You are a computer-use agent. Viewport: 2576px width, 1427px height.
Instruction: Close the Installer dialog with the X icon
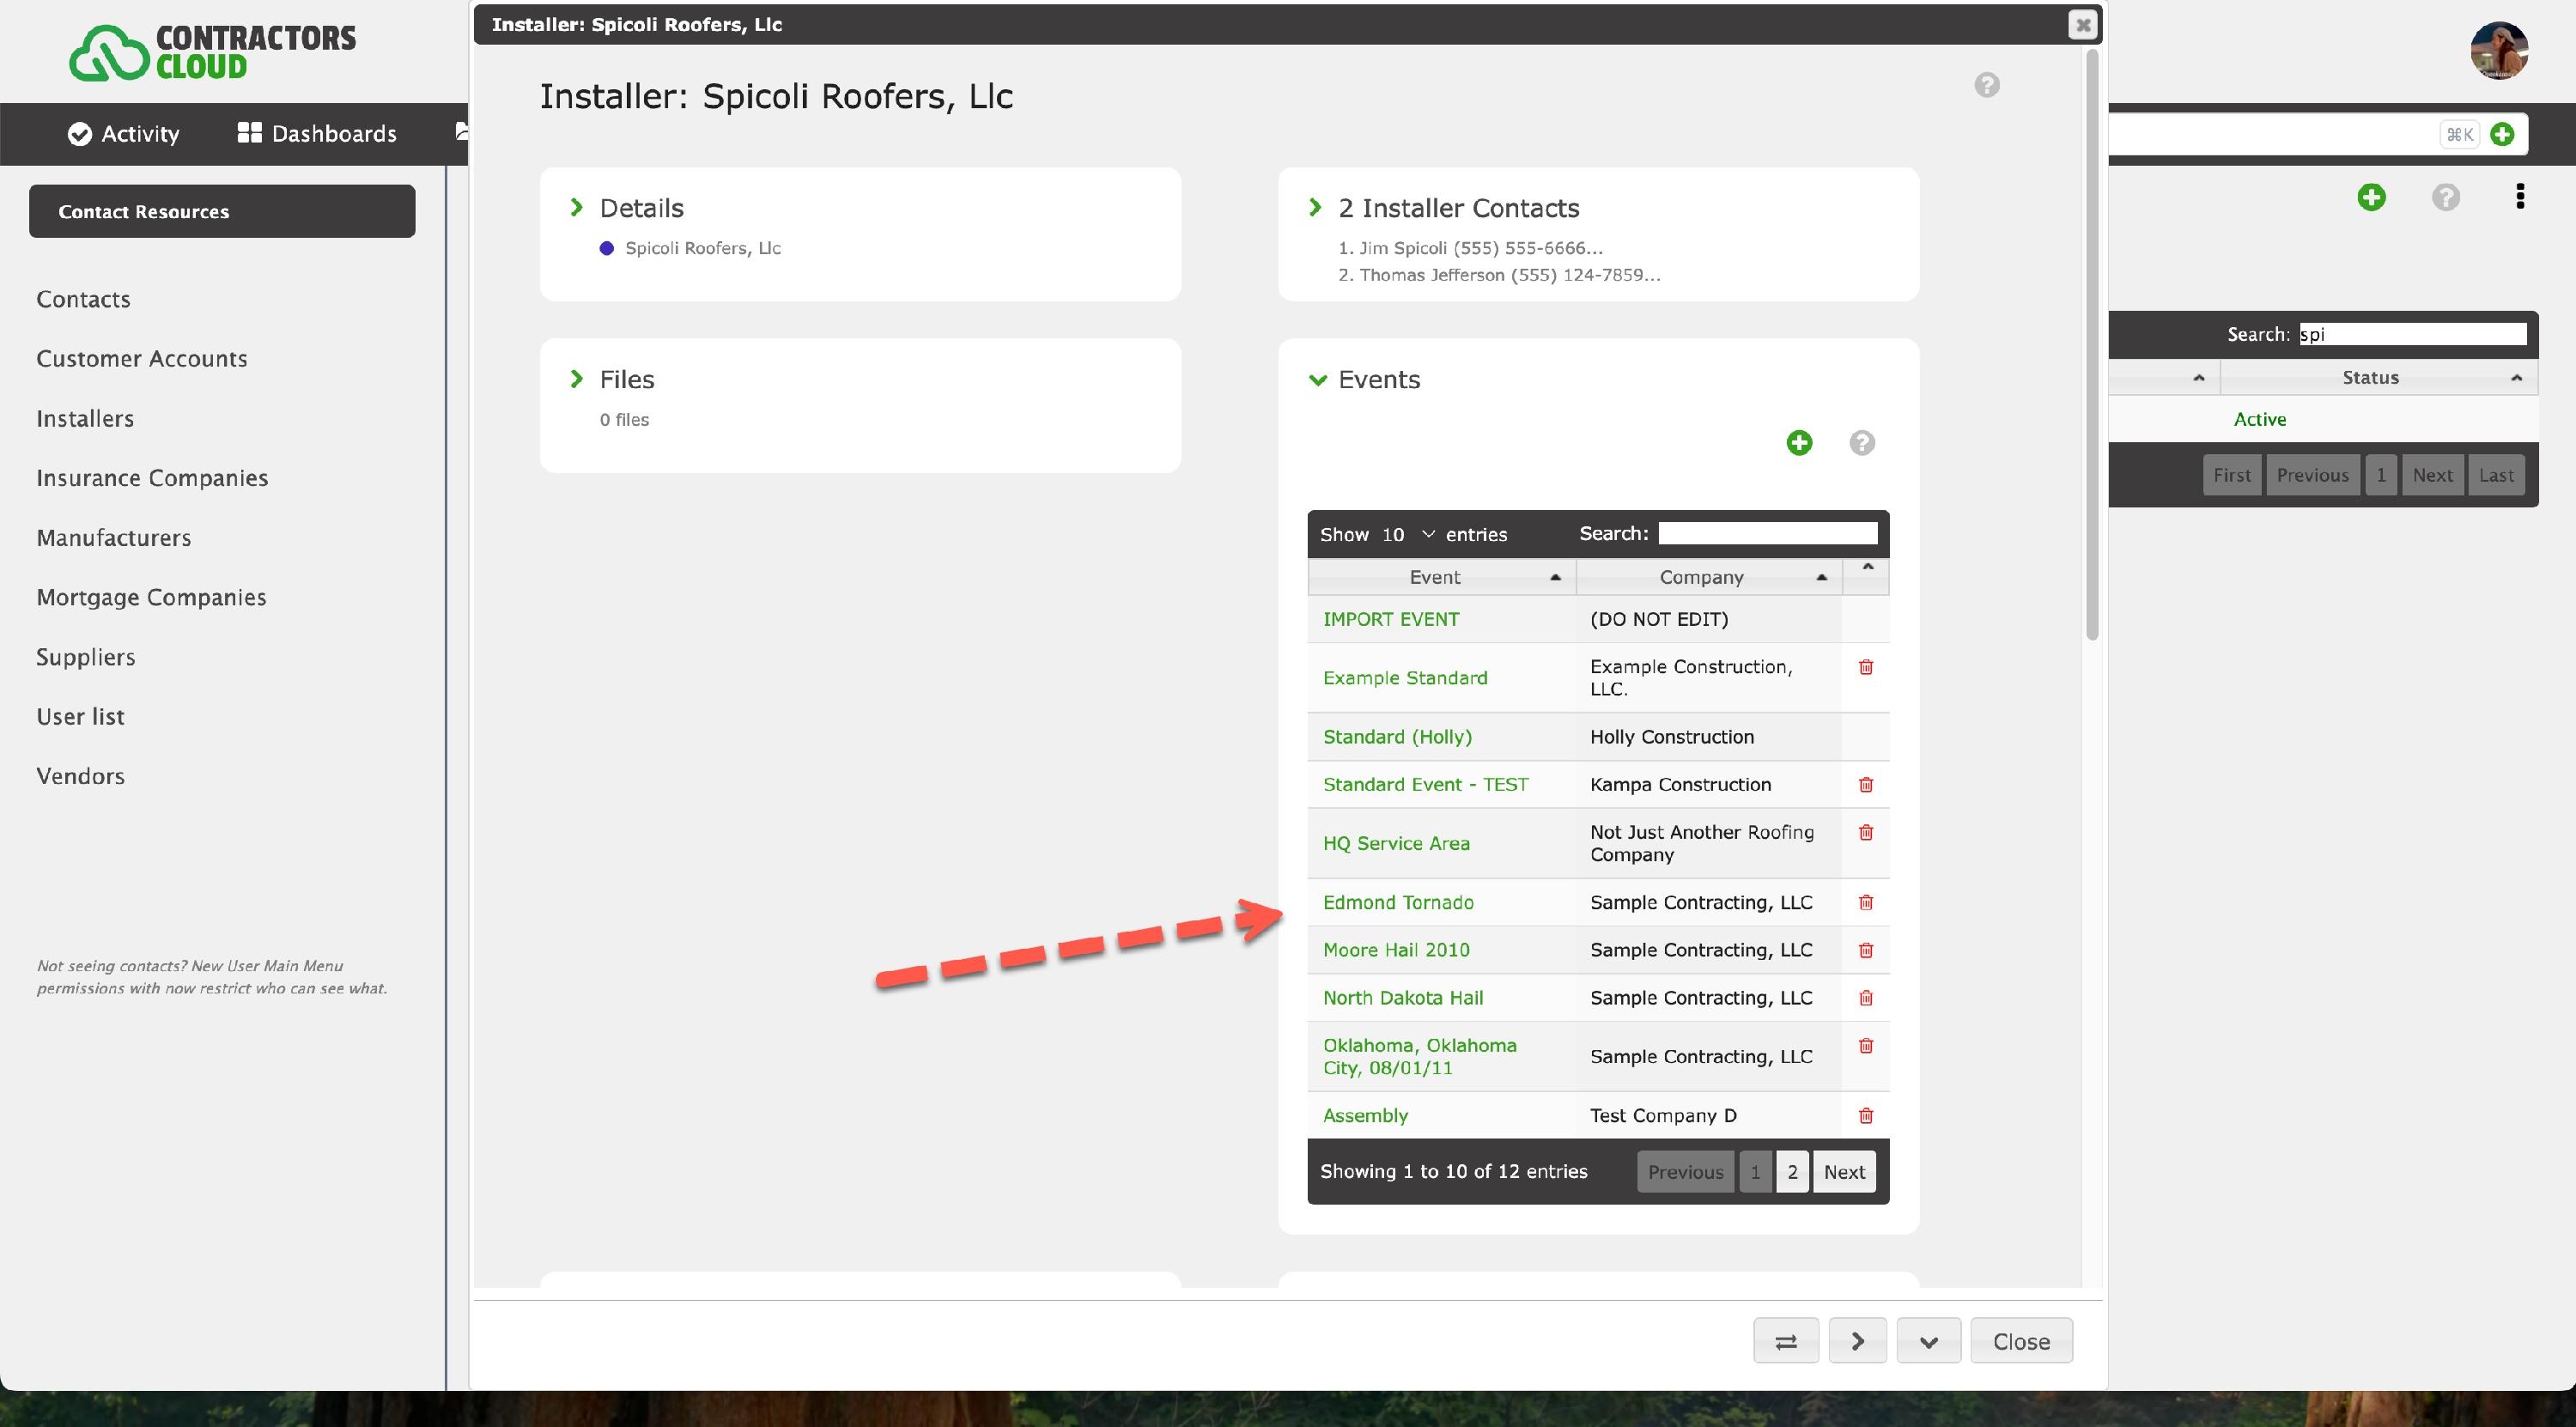tap(2083, 25)
